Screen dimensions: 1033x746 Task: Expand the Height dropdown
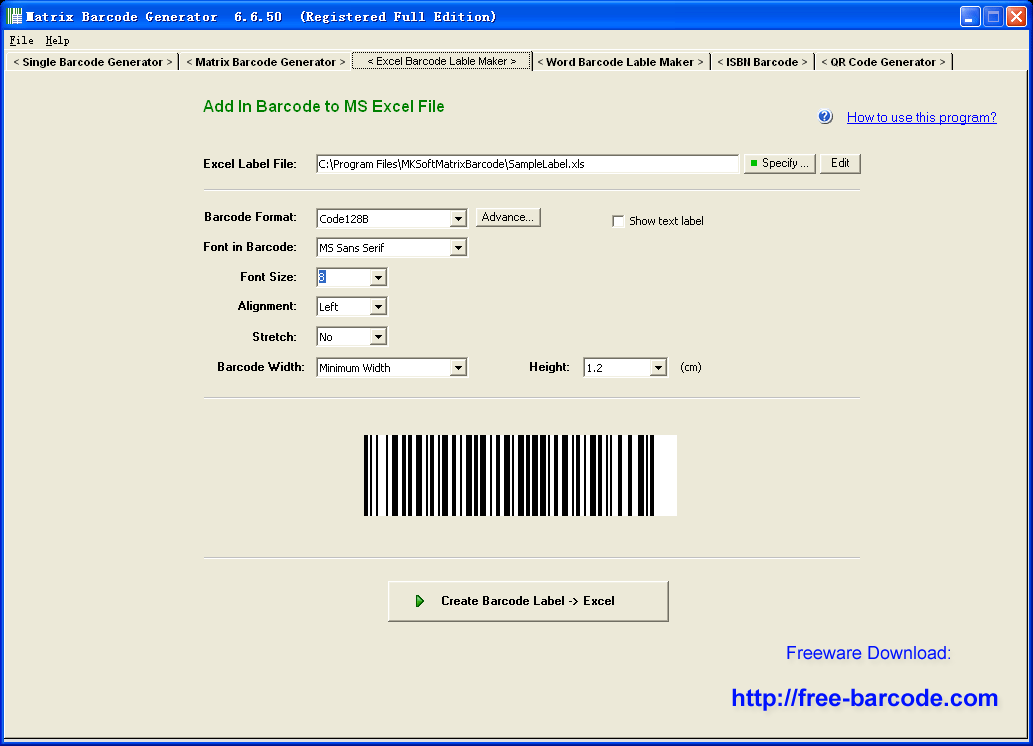pyautogui.click(x=658, y=367)
